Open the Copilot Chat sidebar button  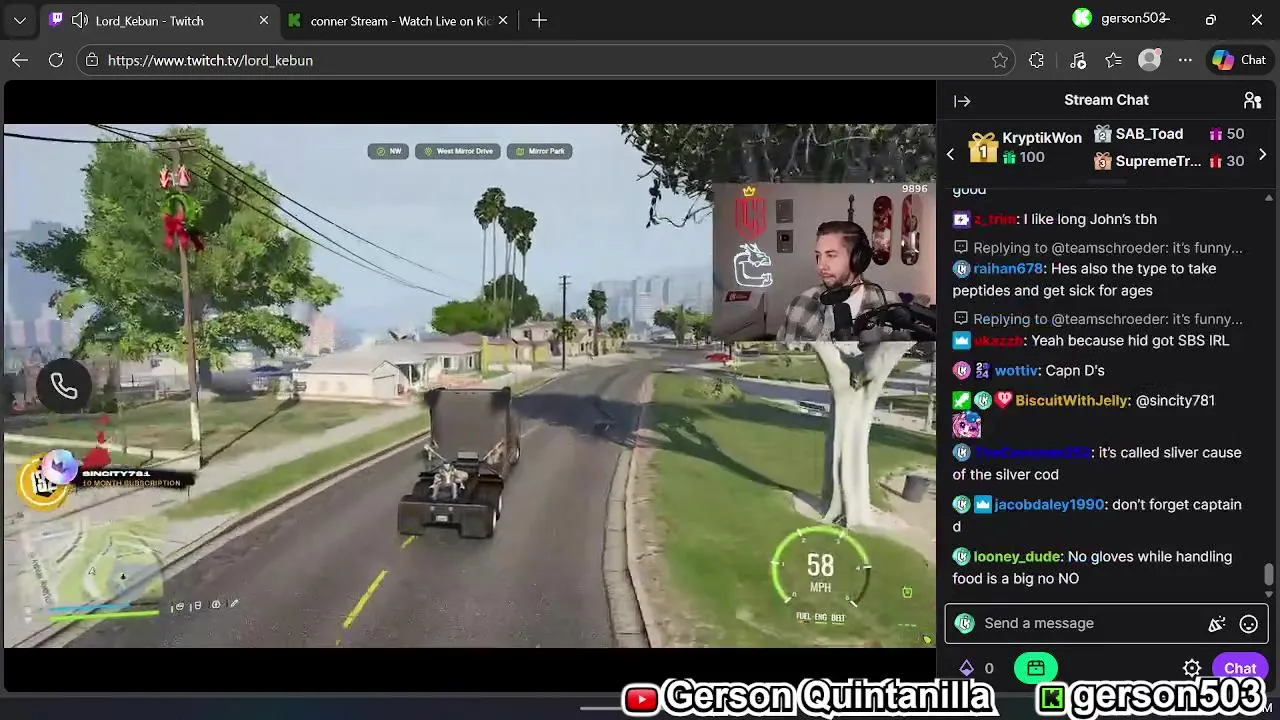(x=1239, y=60)
